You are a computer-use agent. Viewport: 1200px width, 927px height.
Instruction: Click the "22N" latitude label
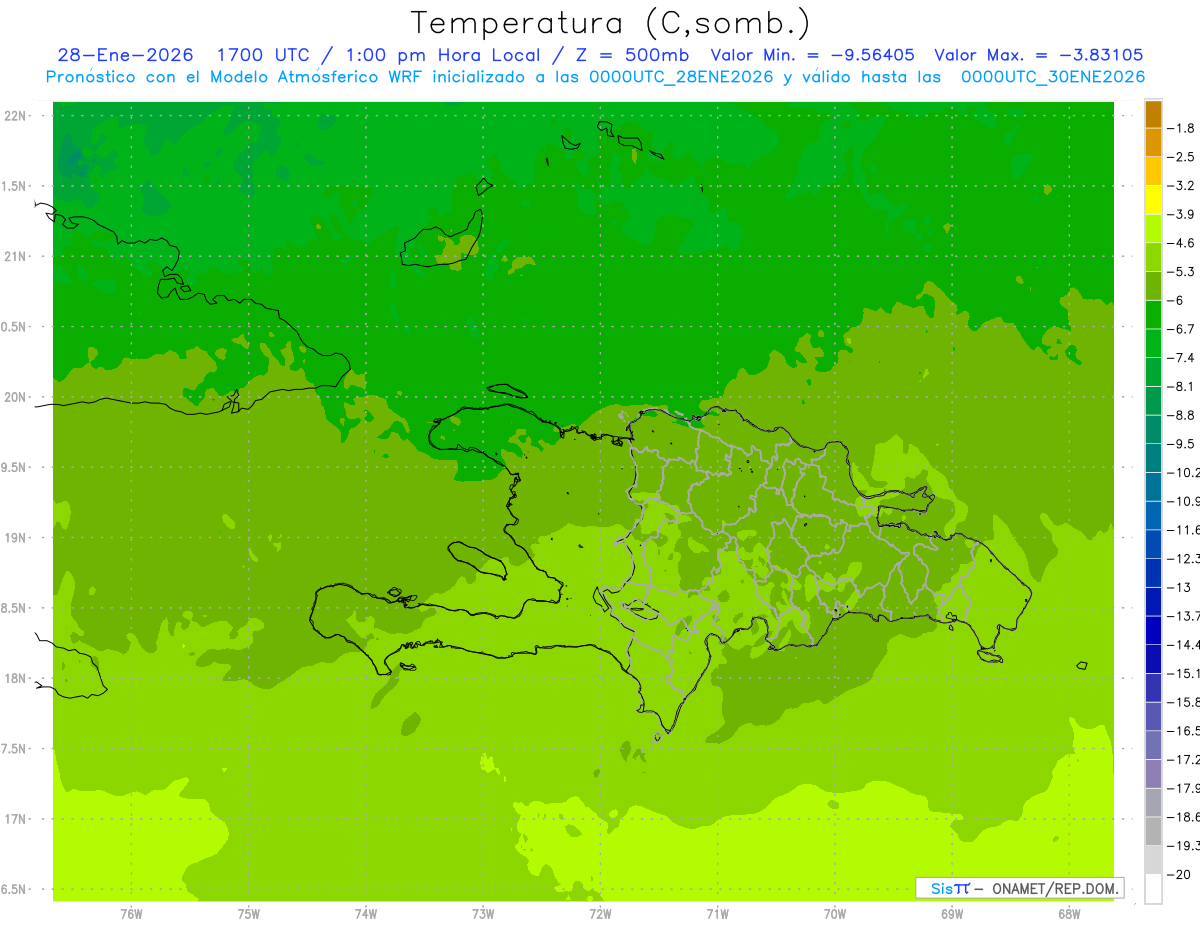[14, 116]
